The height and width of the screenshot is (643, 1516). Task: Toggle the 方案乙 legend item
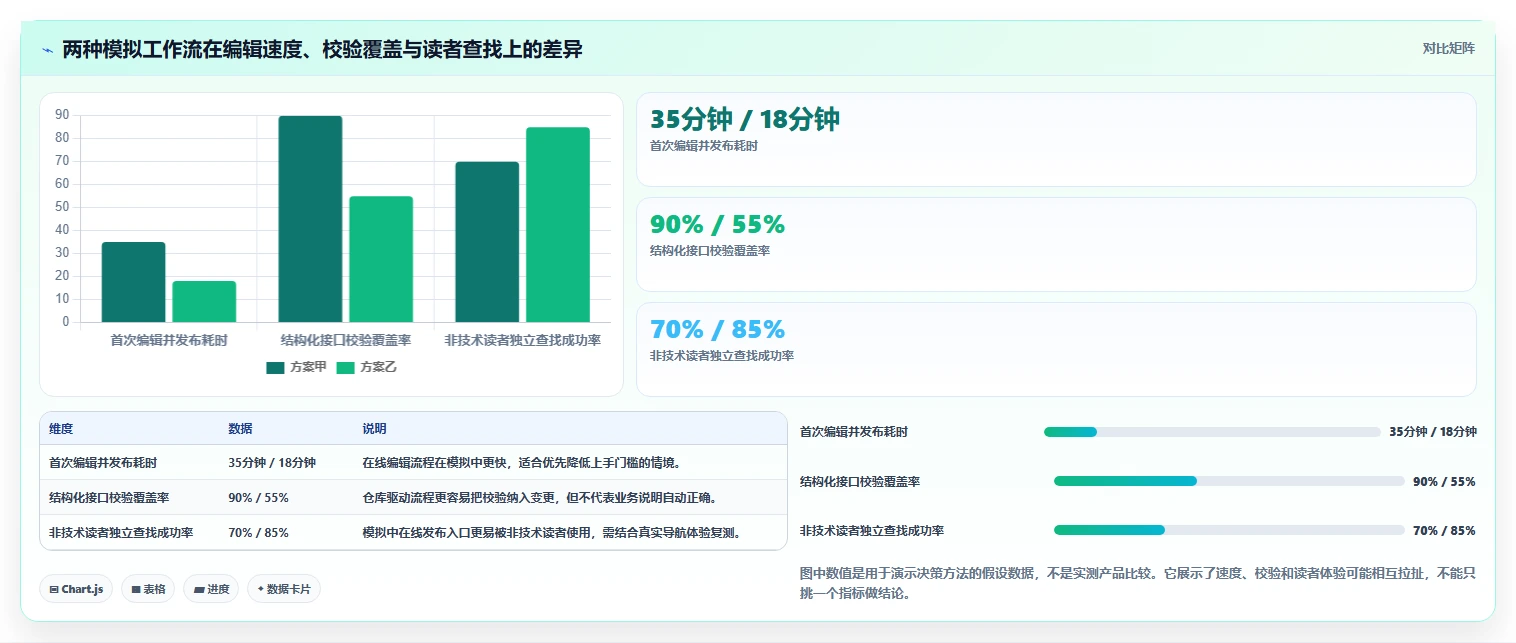(366, 367)
